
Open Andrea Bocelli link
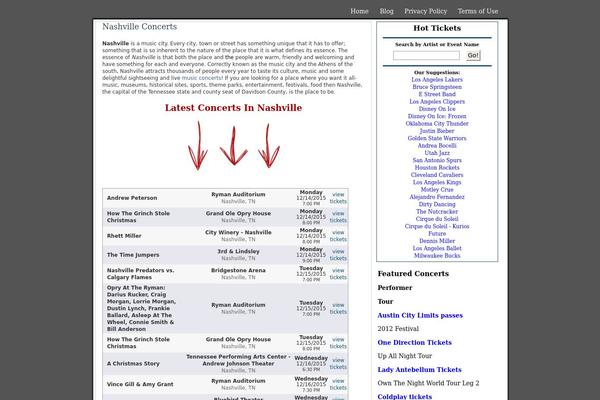[x=437, y=145]
